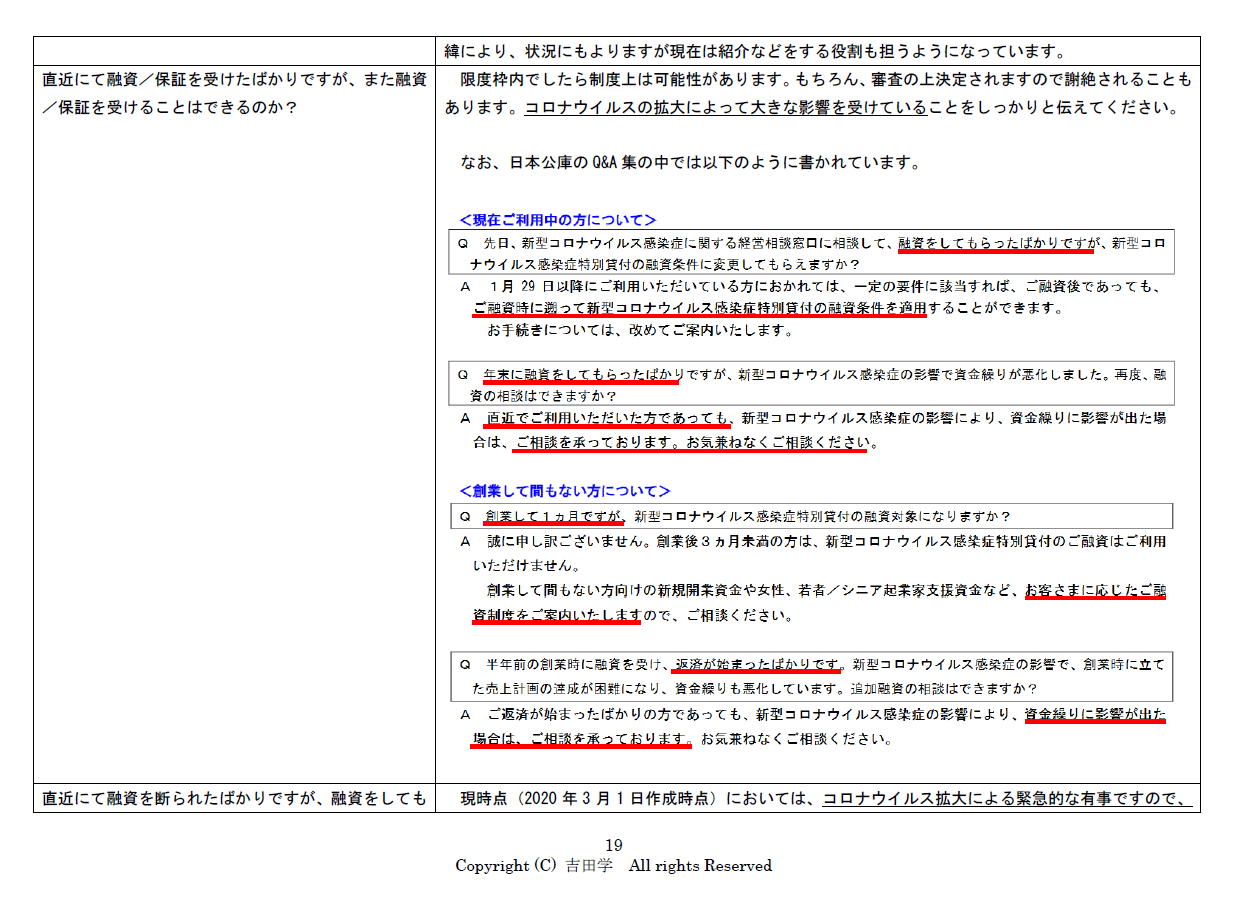Click red-underlined 'ご融資時に遡って' answer phrase
Image resolution: width=1259 pixels, height=905 pixels.
(528, 309)
